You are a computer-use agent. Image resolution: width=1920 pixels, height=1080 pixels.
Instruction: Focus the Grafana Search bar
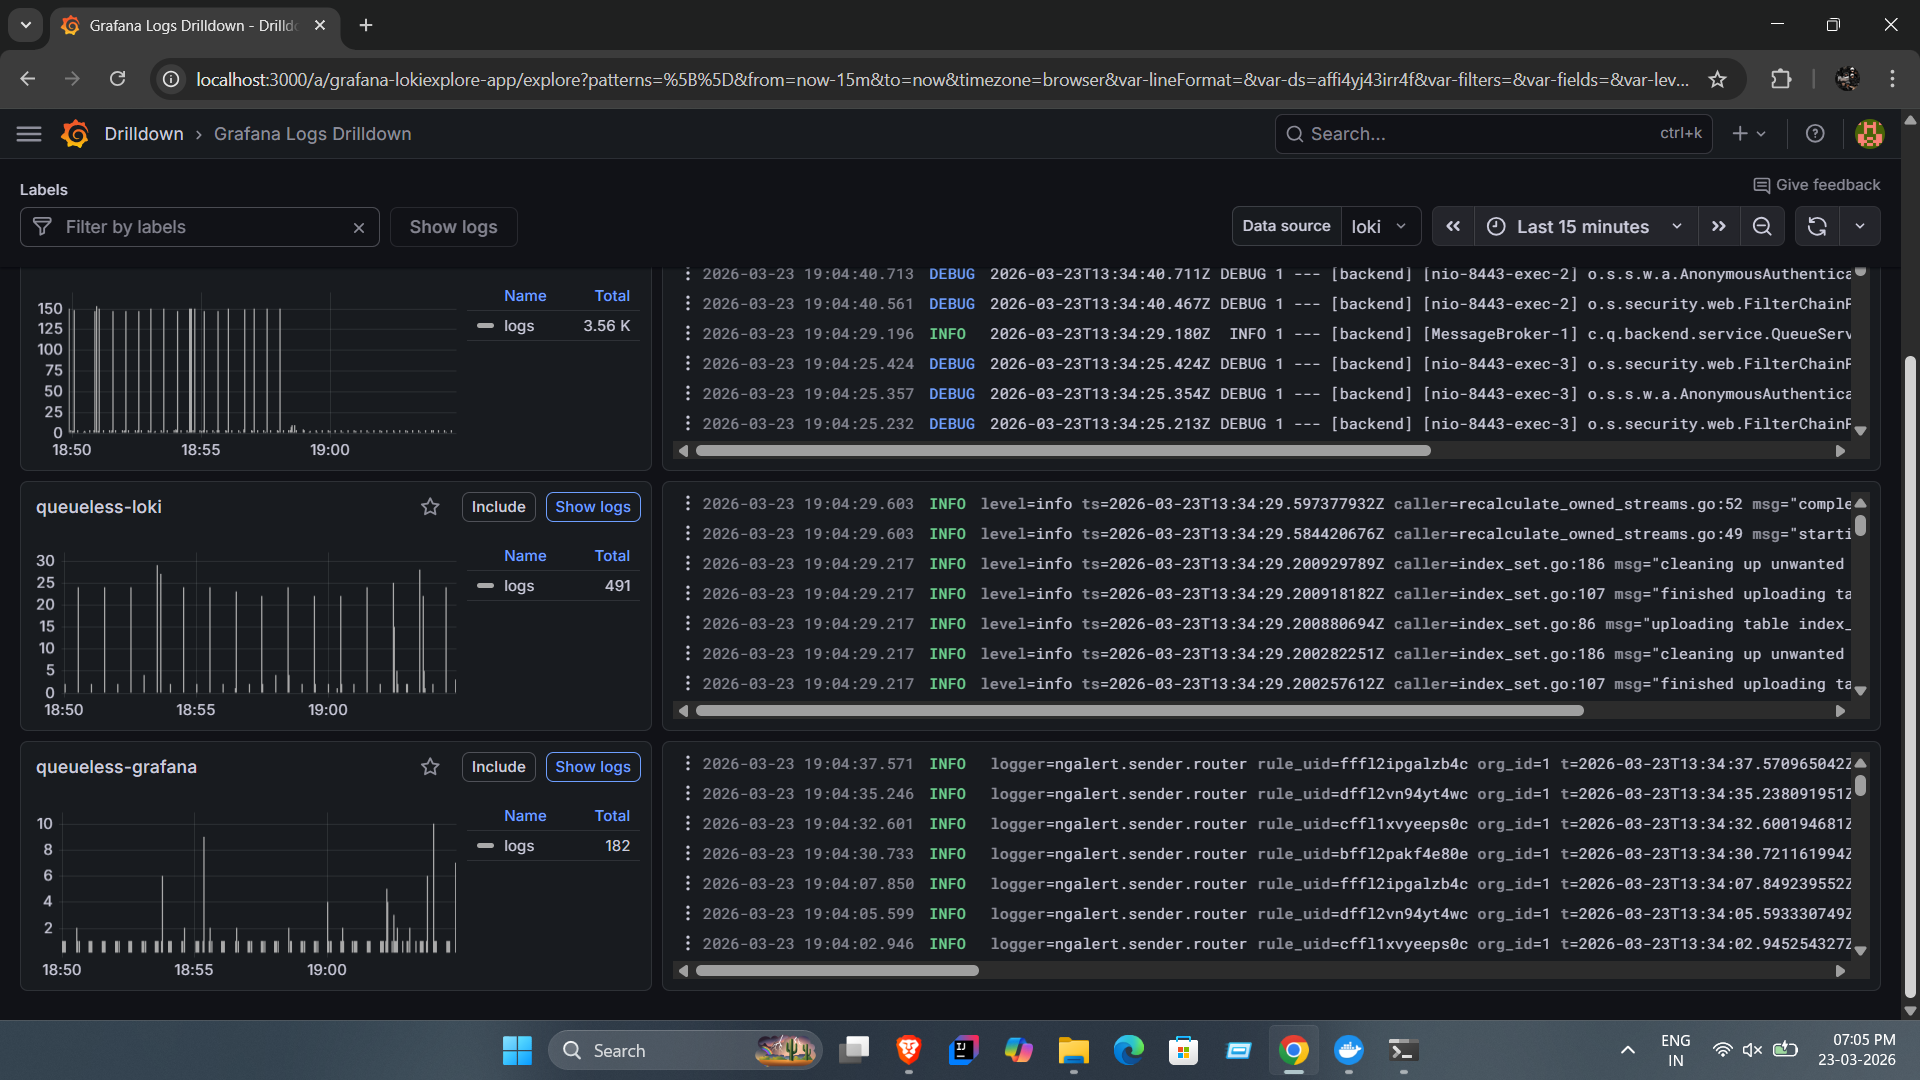tap(1493, 134)
